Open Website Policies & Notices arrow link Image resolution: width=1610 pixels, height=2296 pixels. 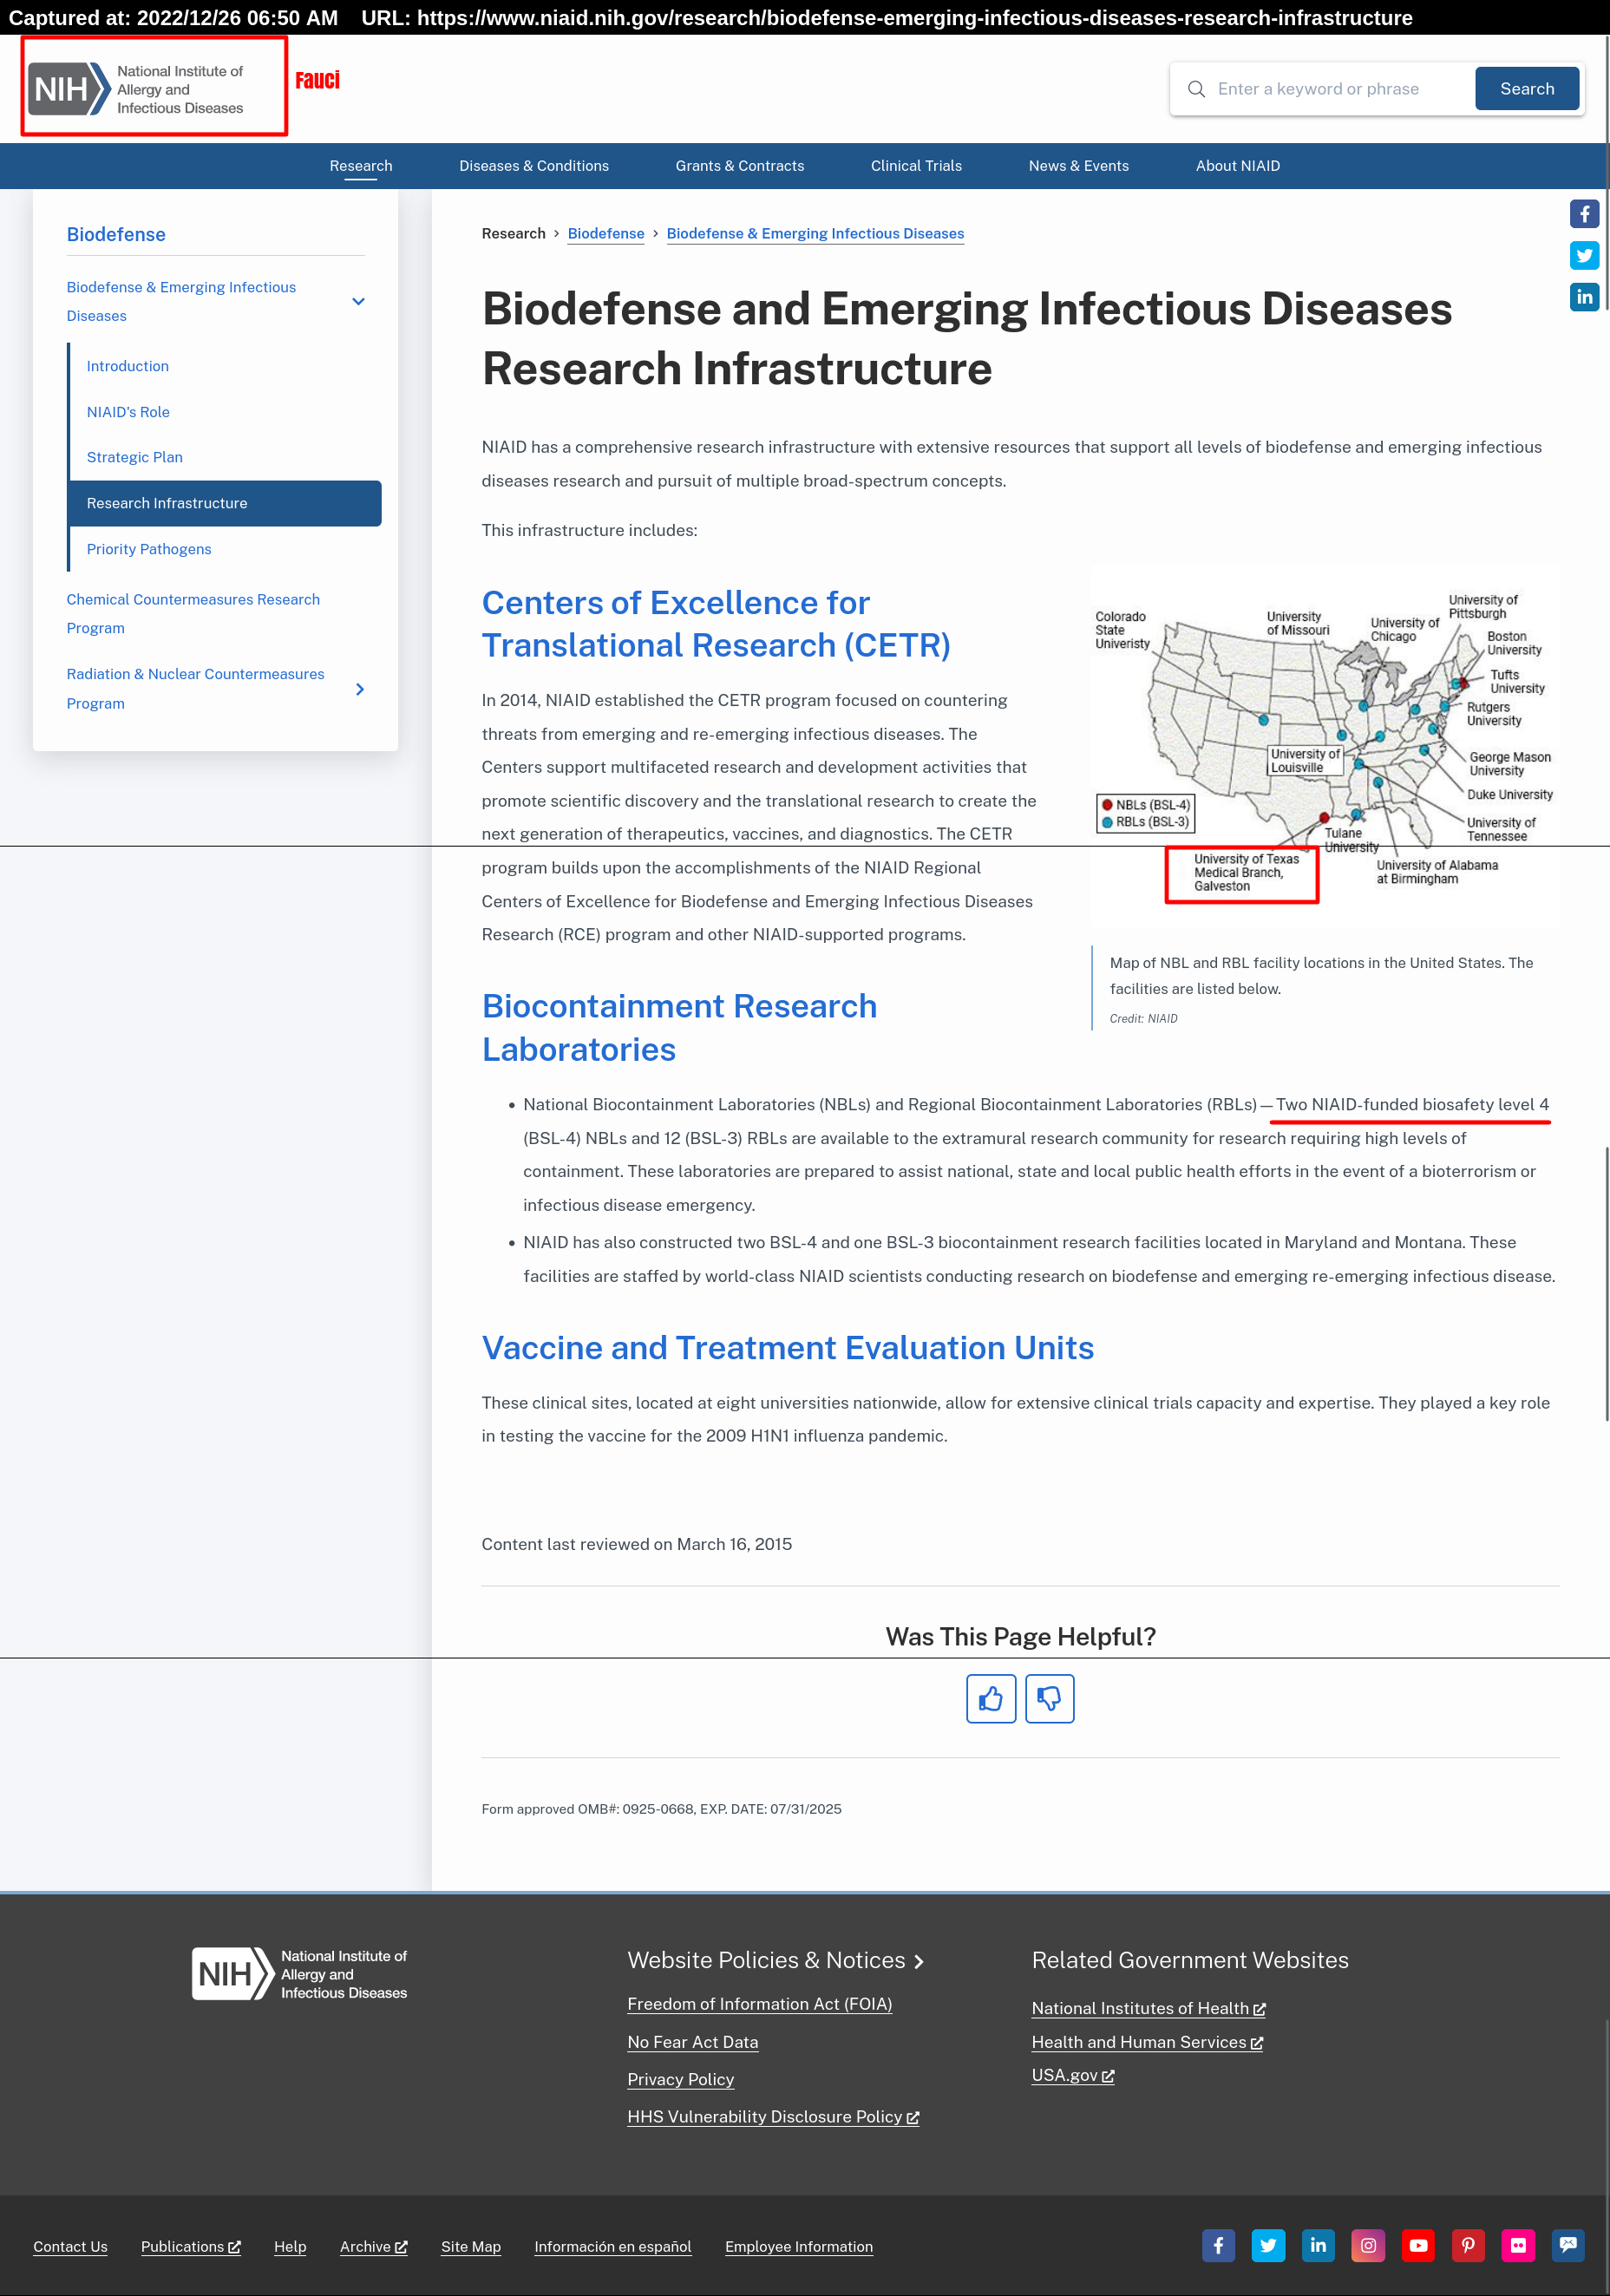(x=775, y=1960)
